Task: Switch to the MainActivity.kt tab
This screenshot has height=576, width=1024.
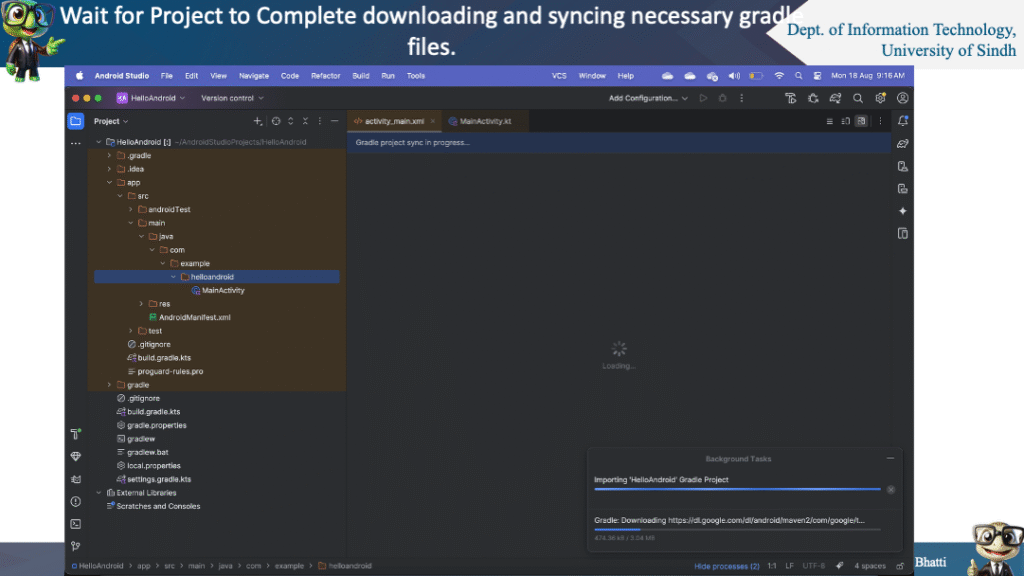Action: coord(481,121)
